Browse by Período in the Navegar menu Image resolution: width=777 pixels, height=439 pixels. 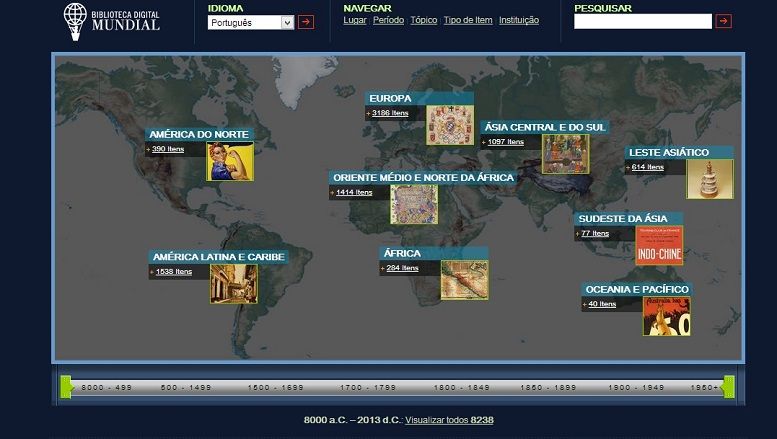pyautogui.click(x=388, y=20)
